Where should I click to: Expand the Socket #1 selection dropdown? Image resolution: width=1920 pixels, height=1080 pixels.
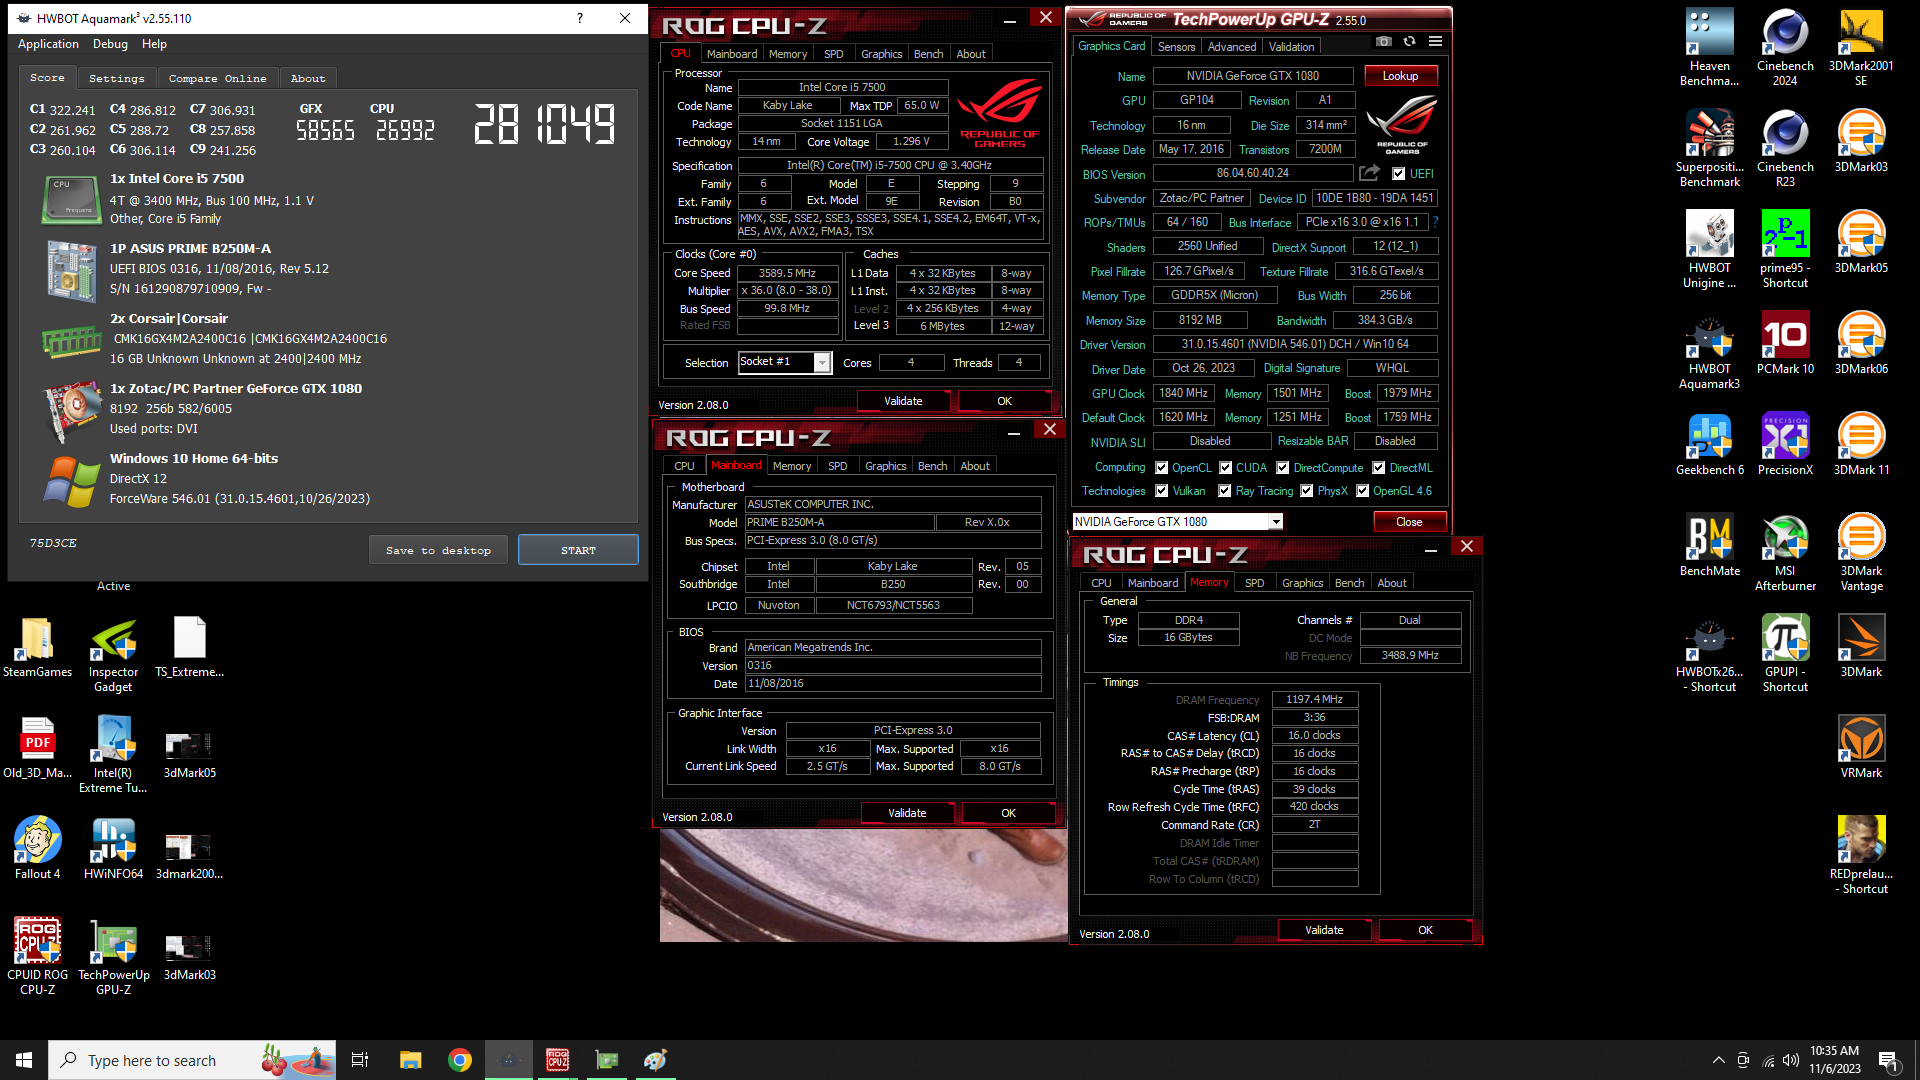822,363
